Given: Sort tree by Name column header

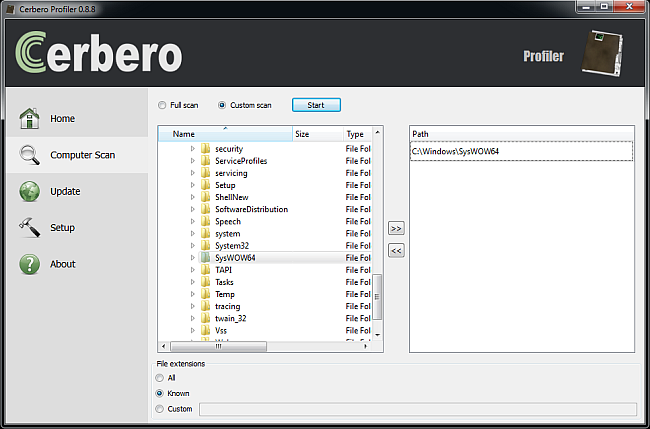Looking at the screenshot, I should point(226,134).
